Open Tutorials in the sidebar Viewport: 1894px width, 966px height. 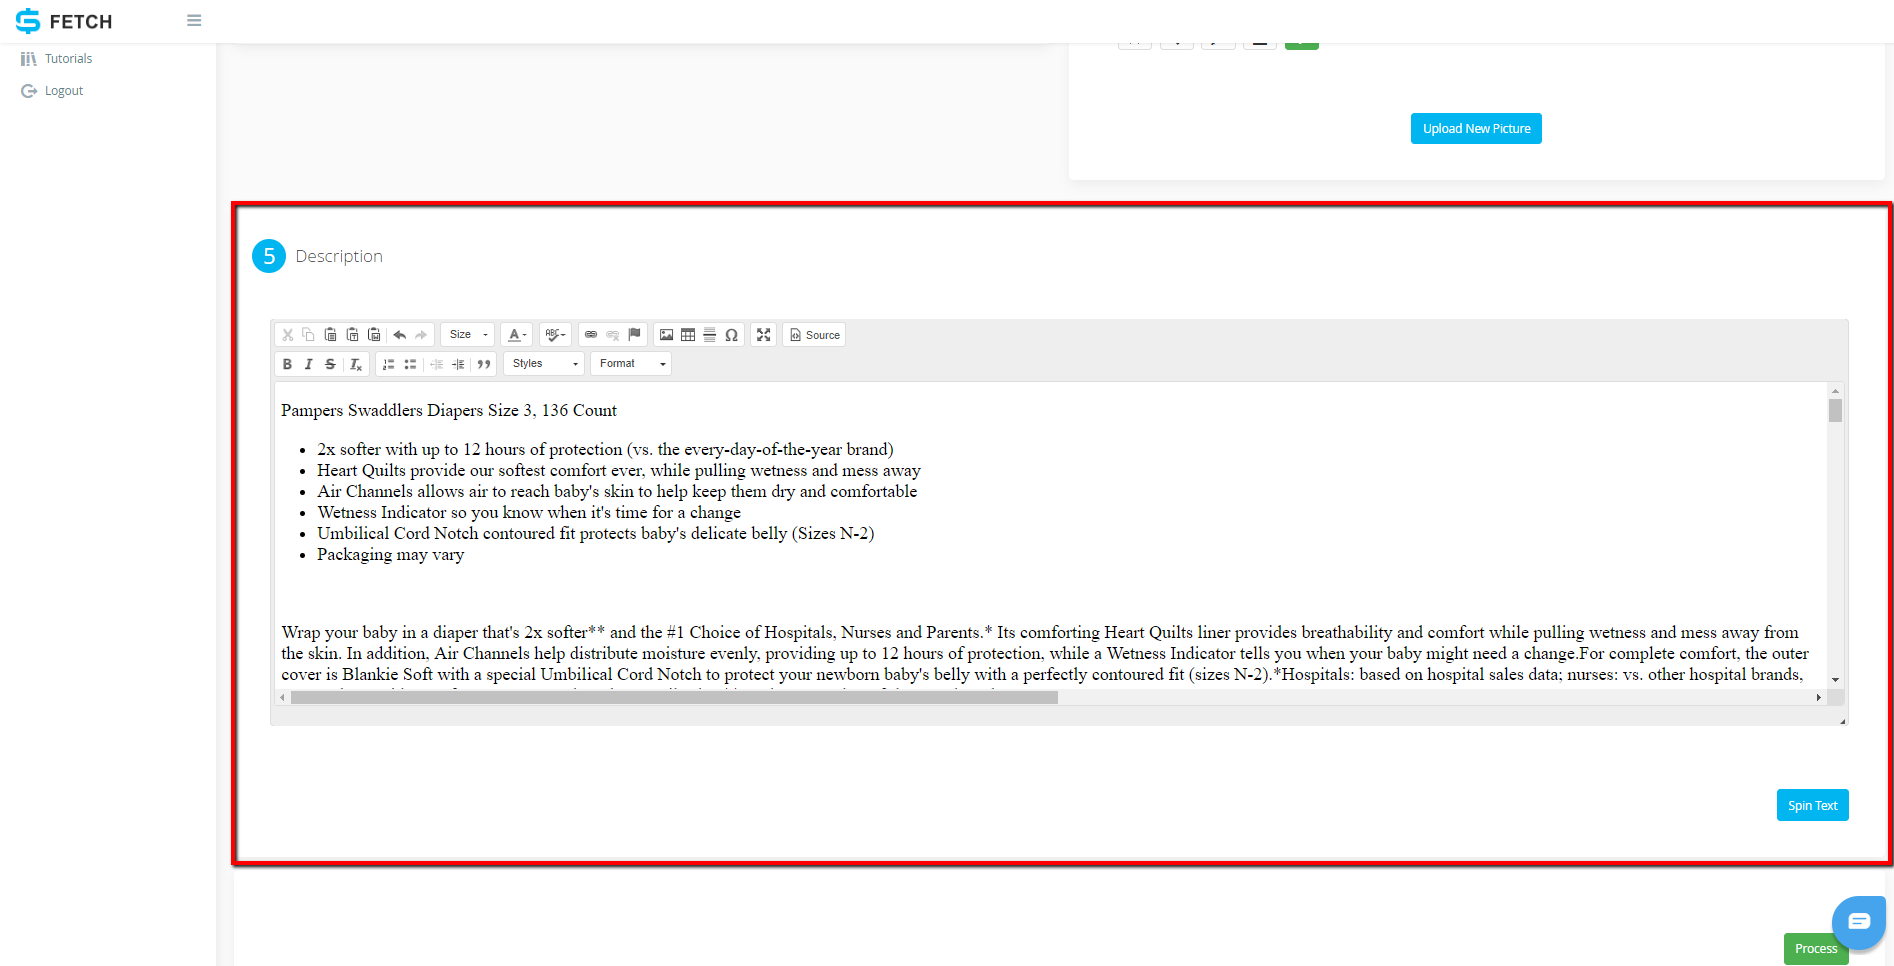pos(57,59)
